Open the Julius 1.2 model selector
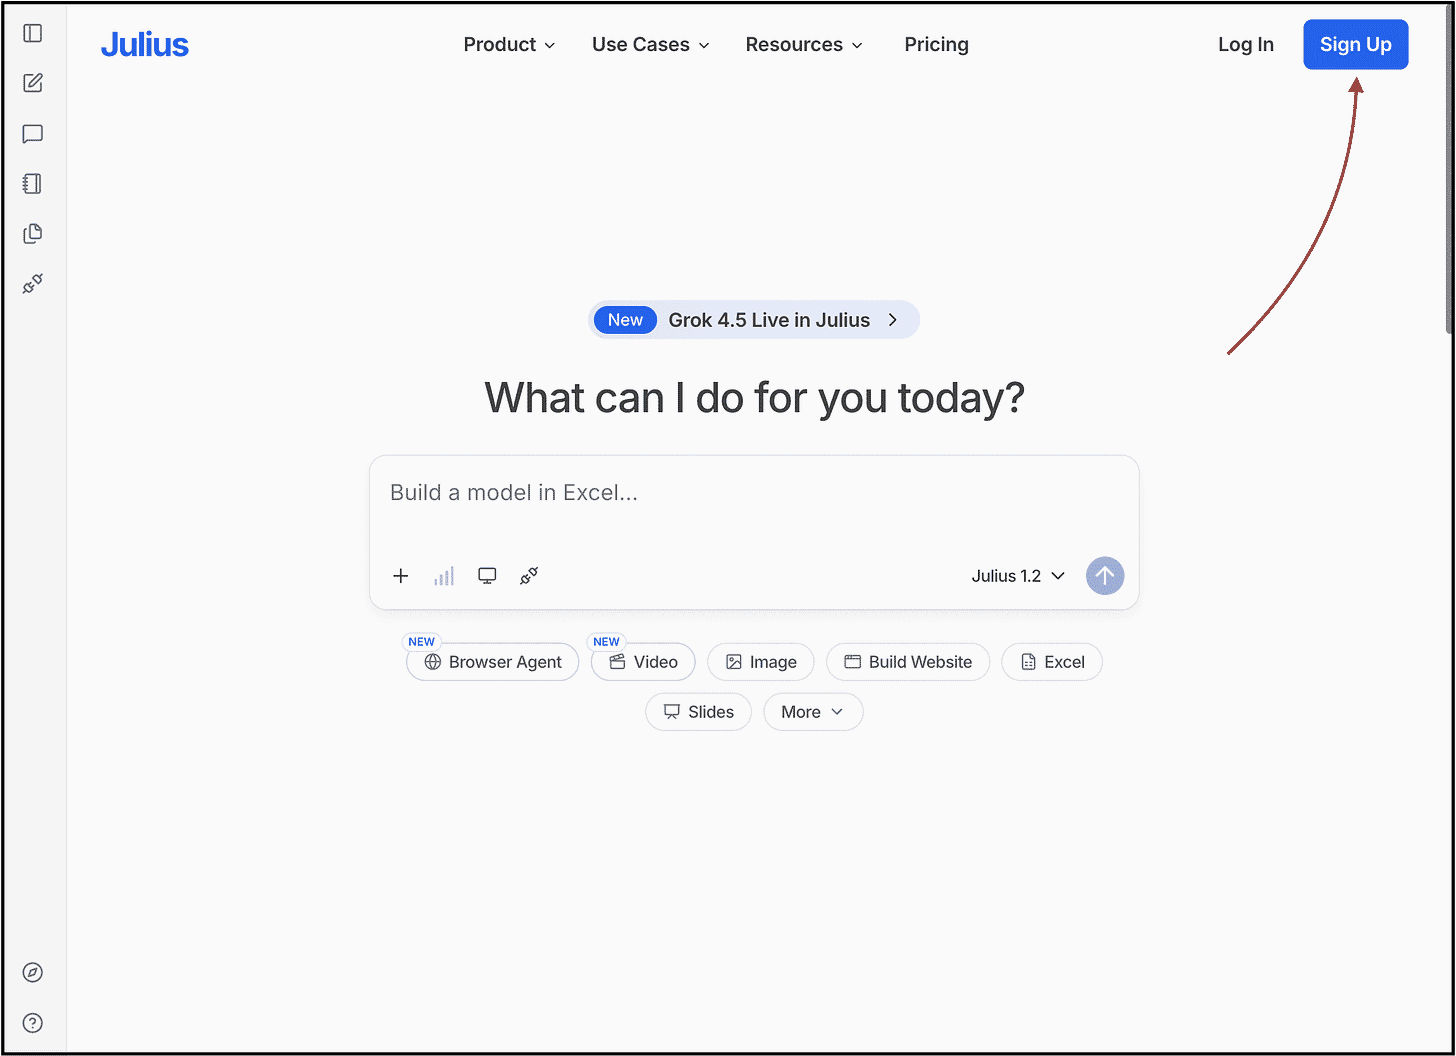This screenshot has height=1056, width=1456. click(x=1018, y=576)
